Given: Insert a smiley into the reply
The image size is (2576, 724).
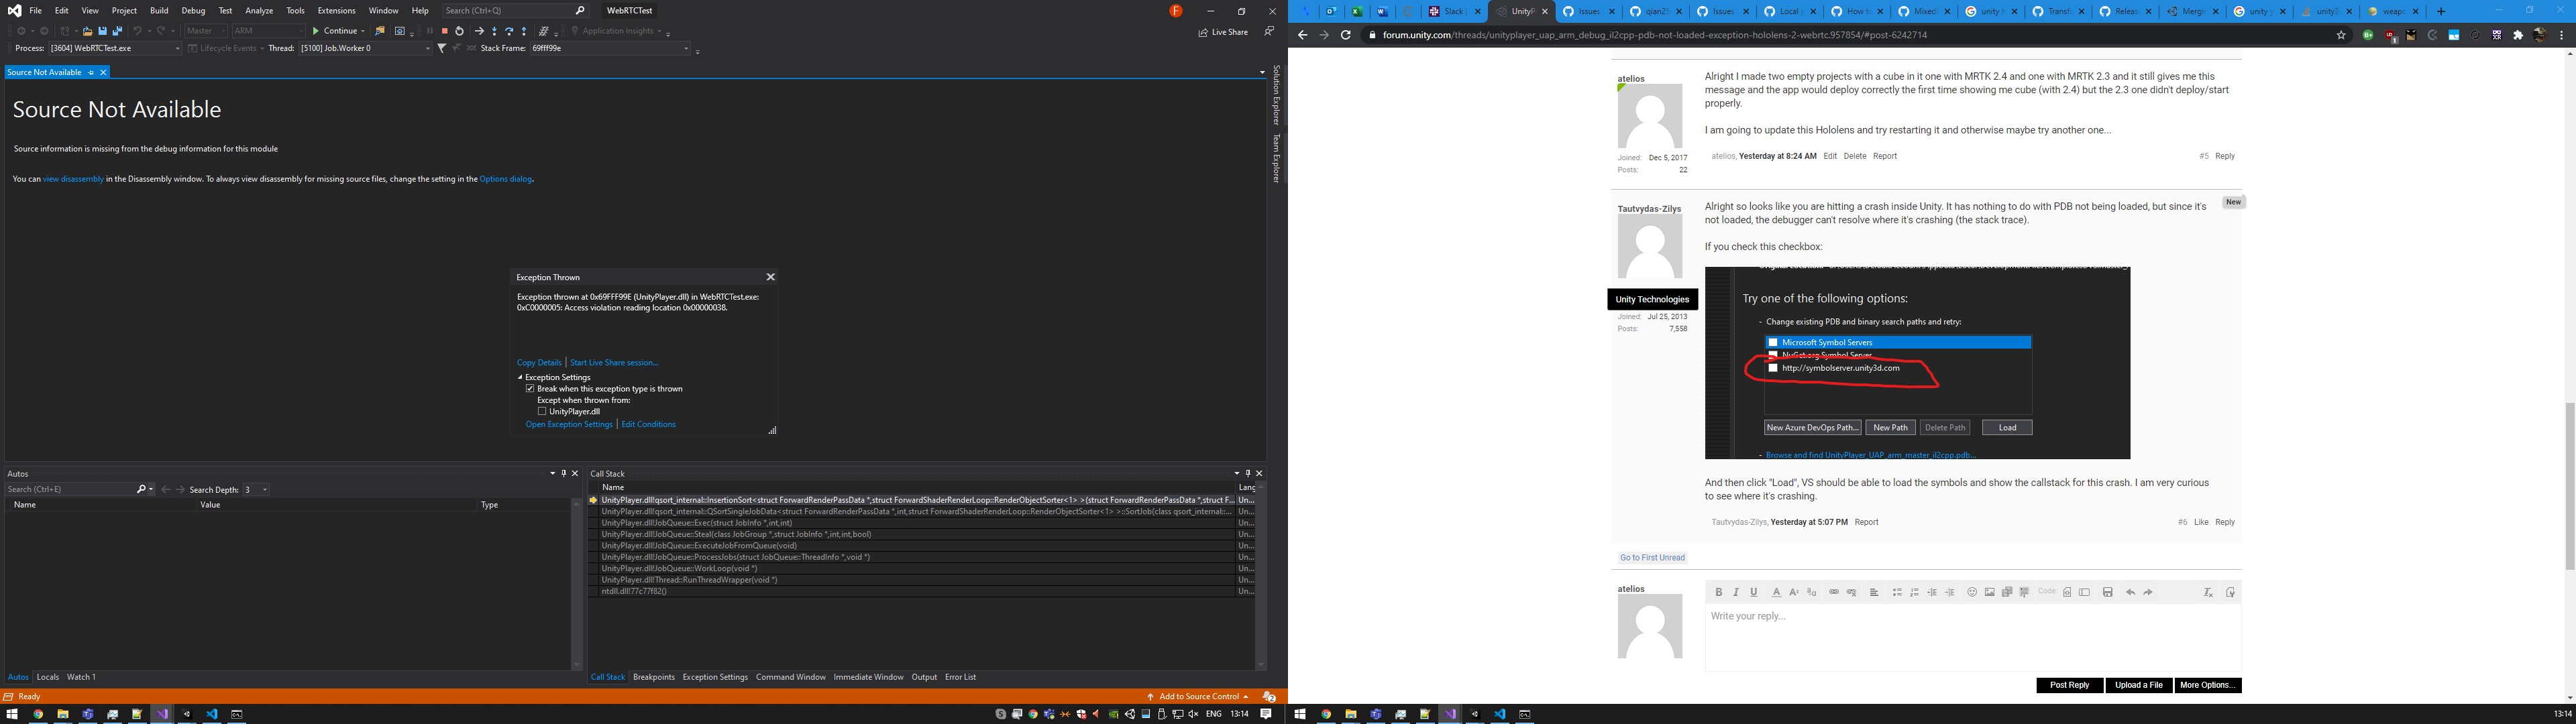Looking at the screenshot, I should 1972,592.
